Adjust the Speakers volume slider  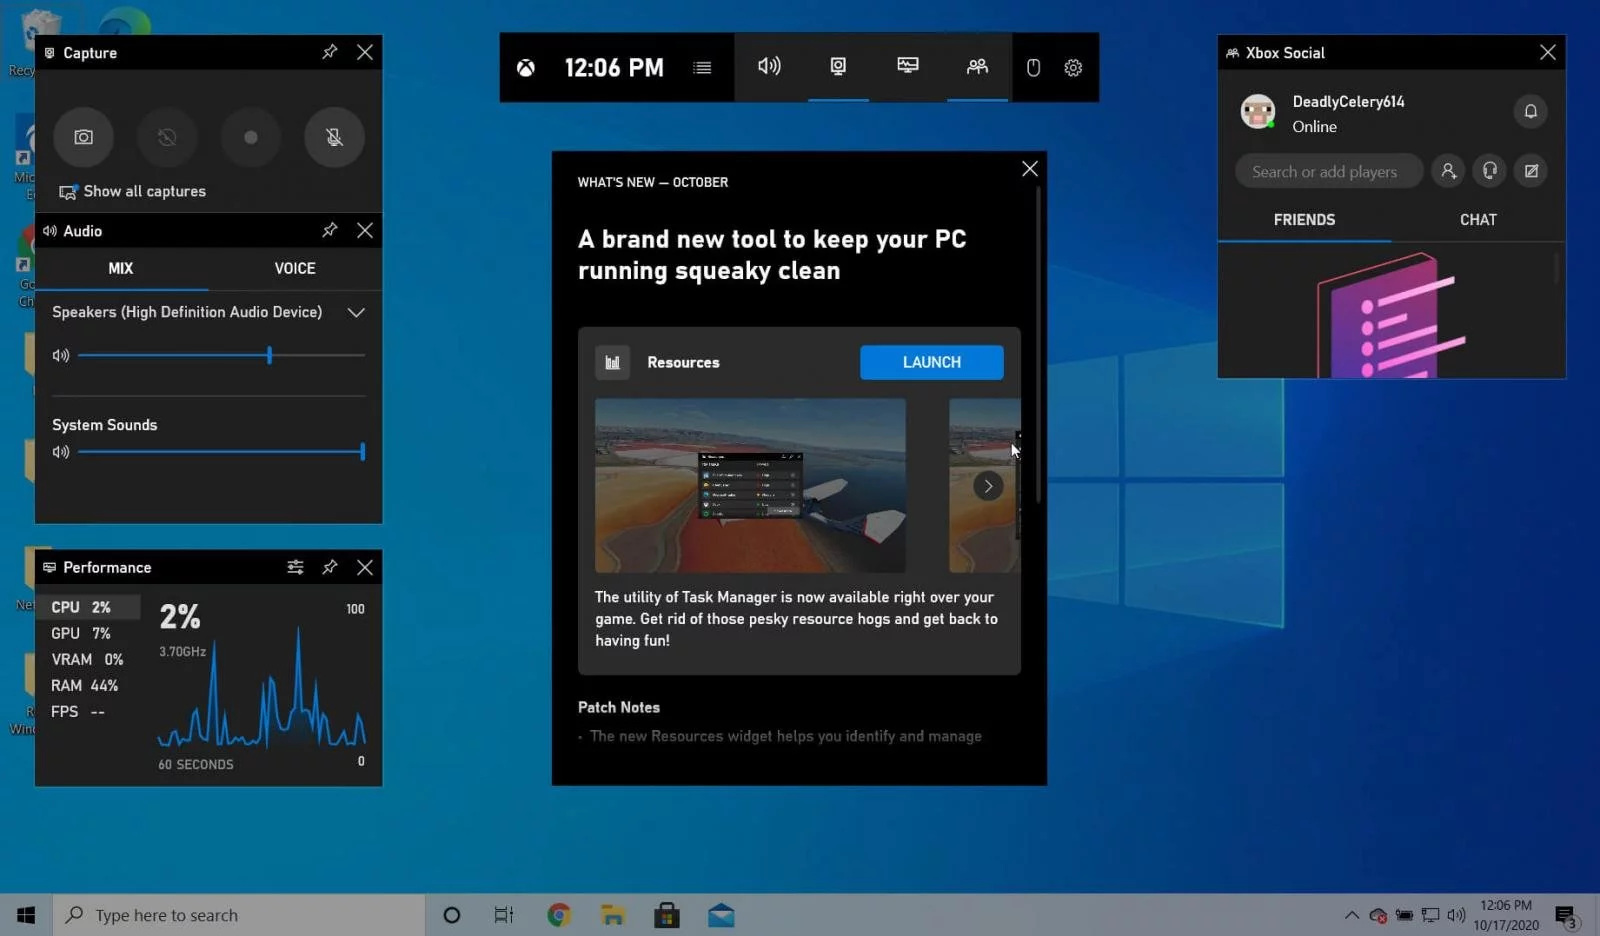click(221, 355)
